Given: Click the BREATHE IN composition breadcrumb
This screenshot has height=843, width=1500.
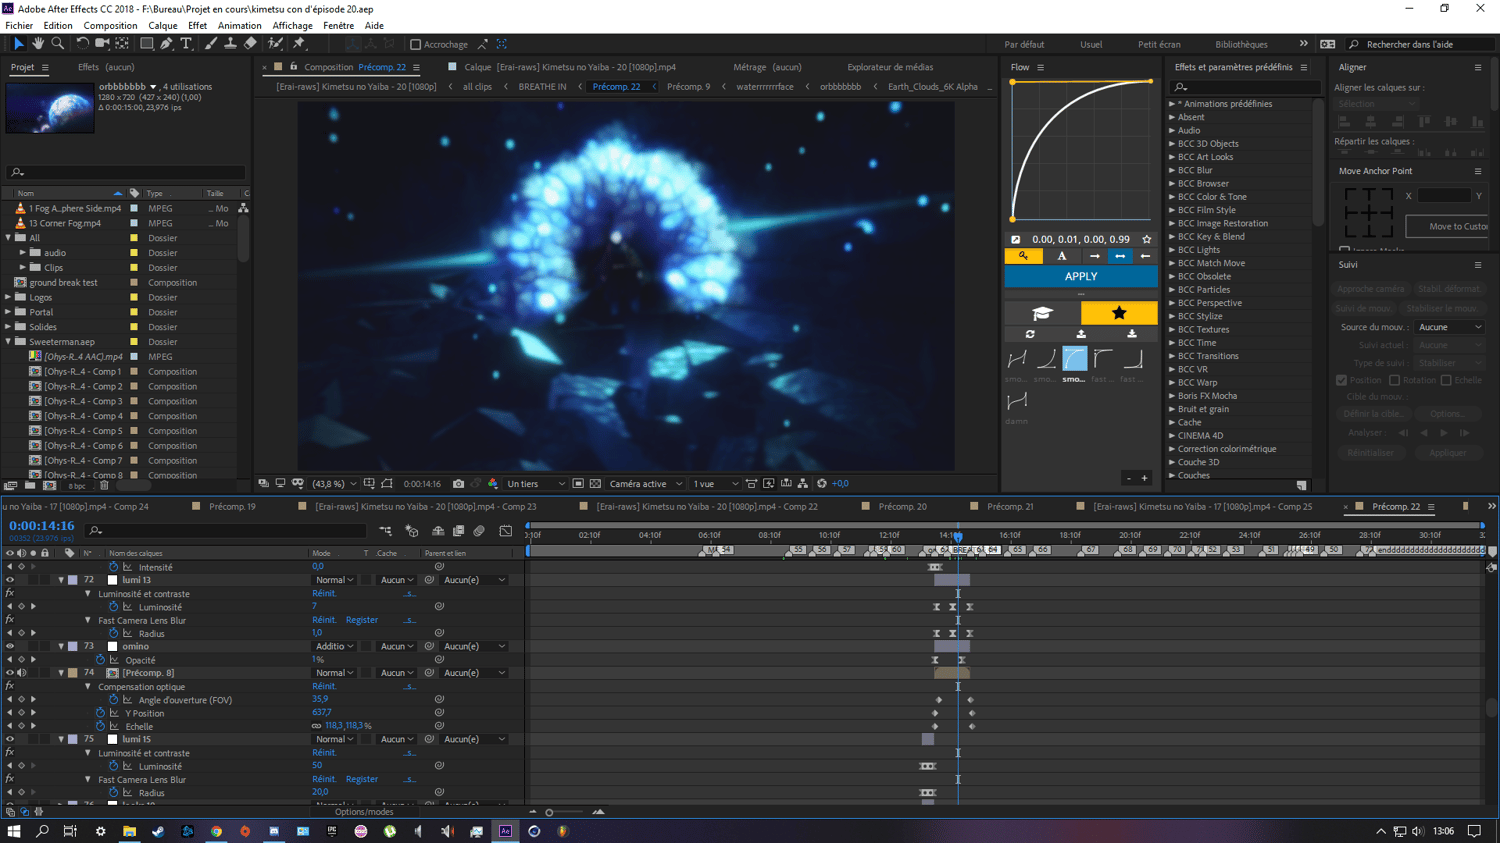Looking at the screenshot, I should pyautogui.click(x=542, y=87).
